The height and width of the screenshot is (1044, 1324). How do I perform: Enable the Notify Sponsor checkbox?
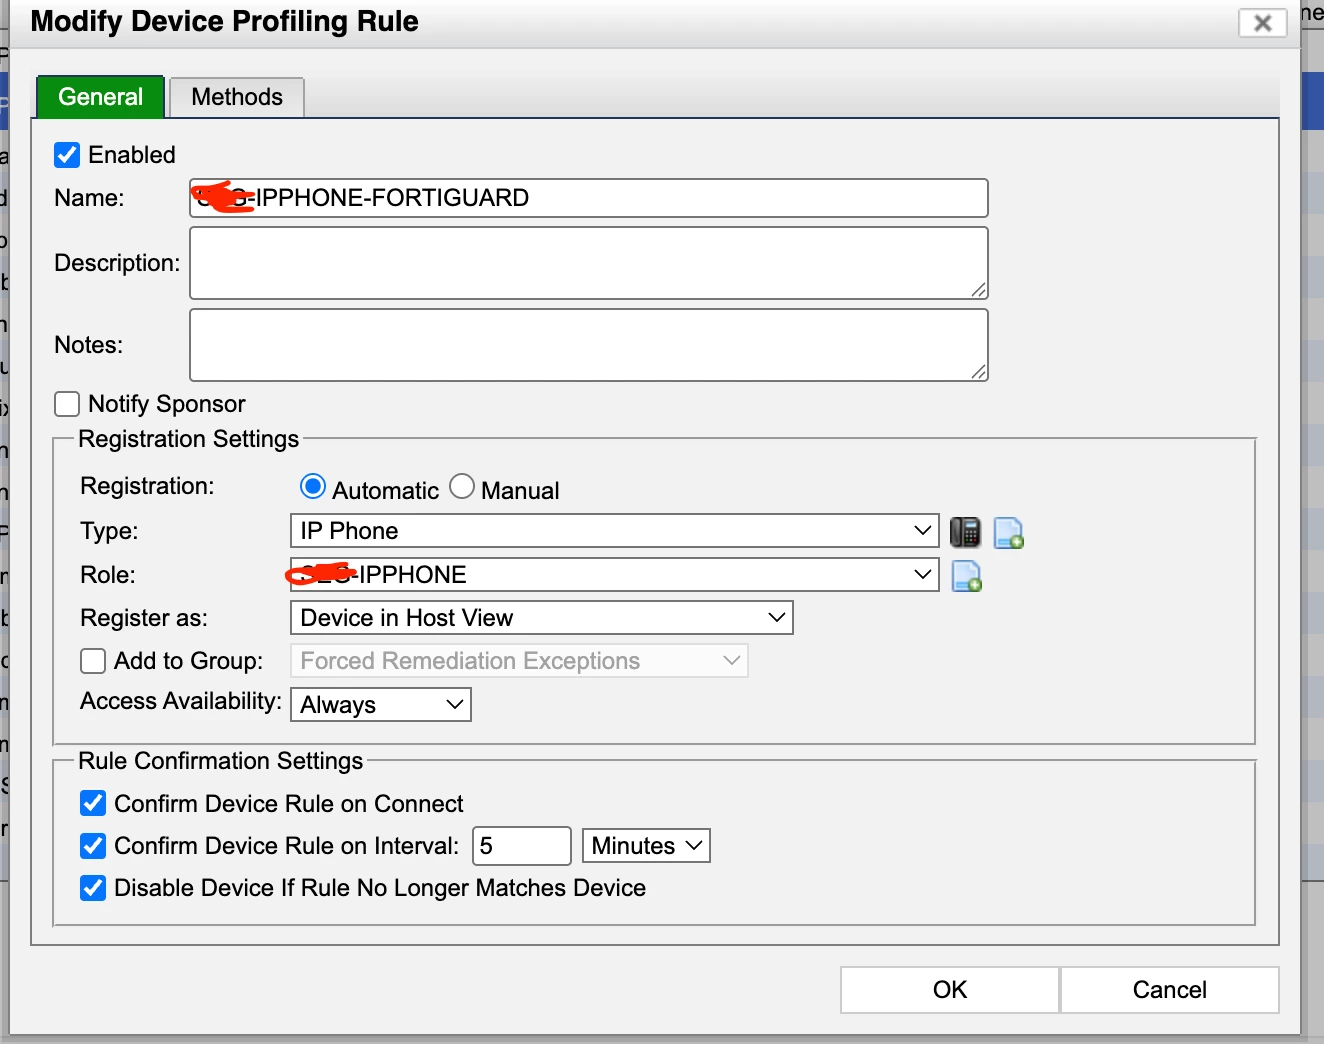point(67,404)
